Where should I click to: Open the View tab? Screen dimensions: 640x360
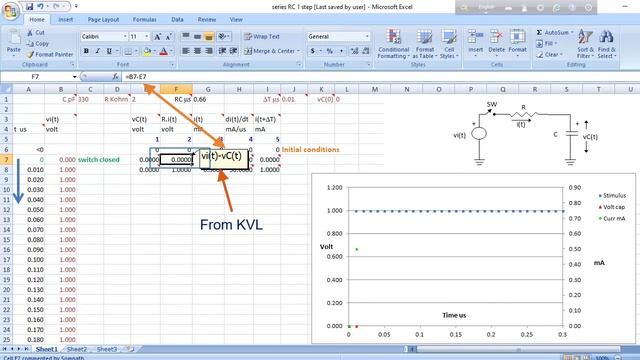[x=236, y=20]
